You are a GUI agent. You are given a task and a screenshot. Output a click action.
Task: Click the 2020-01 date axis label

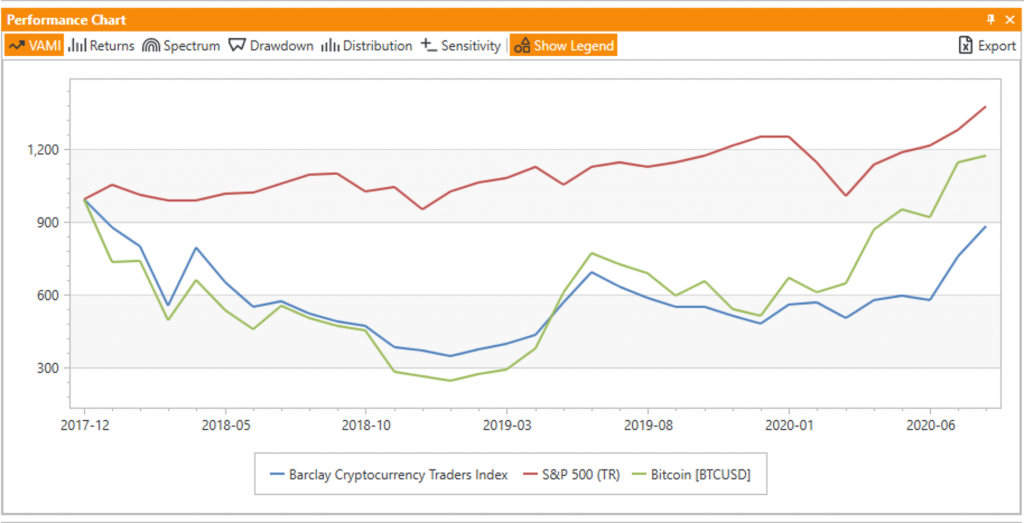pyautogui.click(x=790, y=423)
